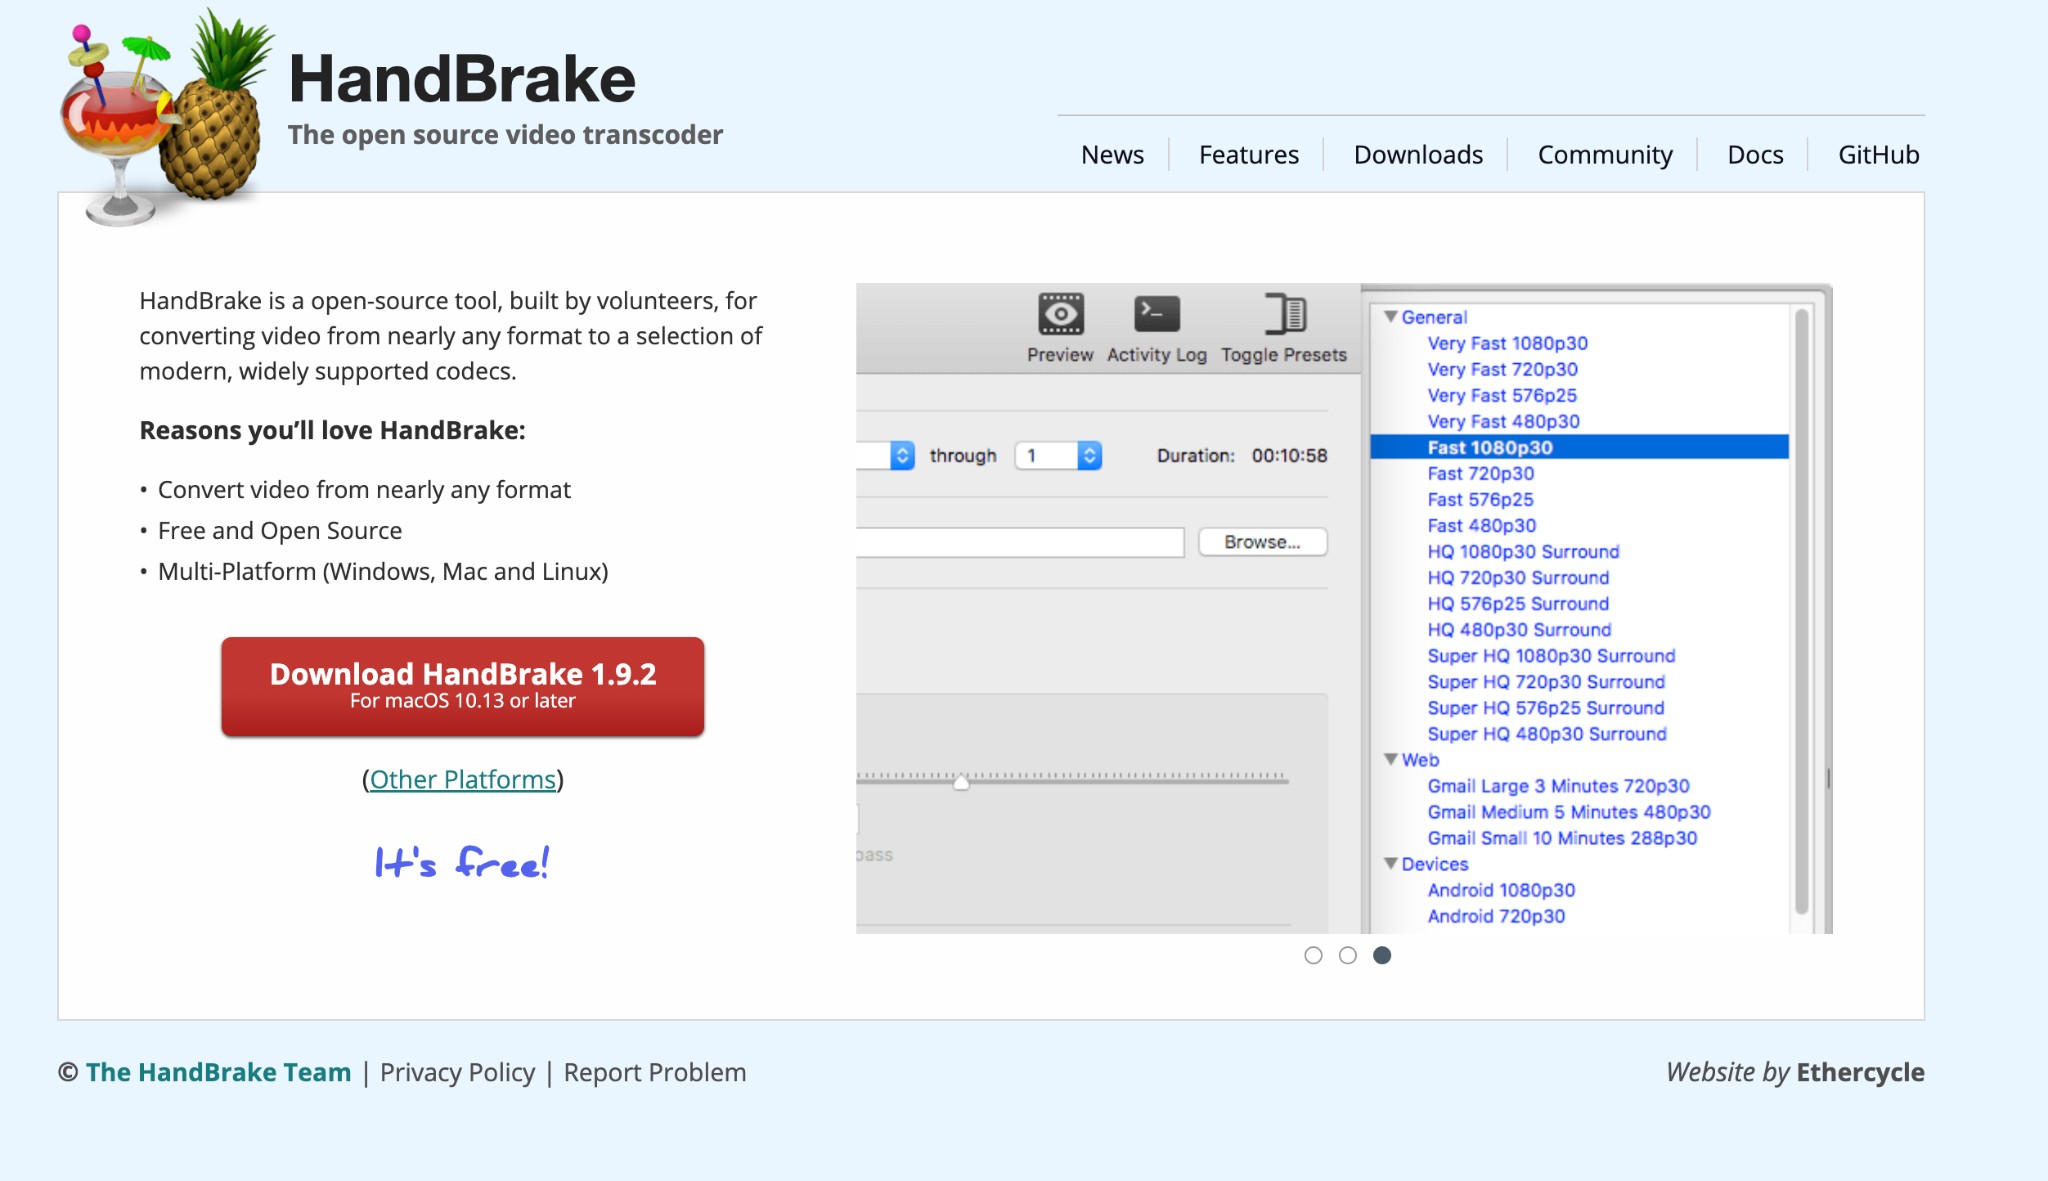Click the presets list vertical scrollbar

(x=1802, y=610)
